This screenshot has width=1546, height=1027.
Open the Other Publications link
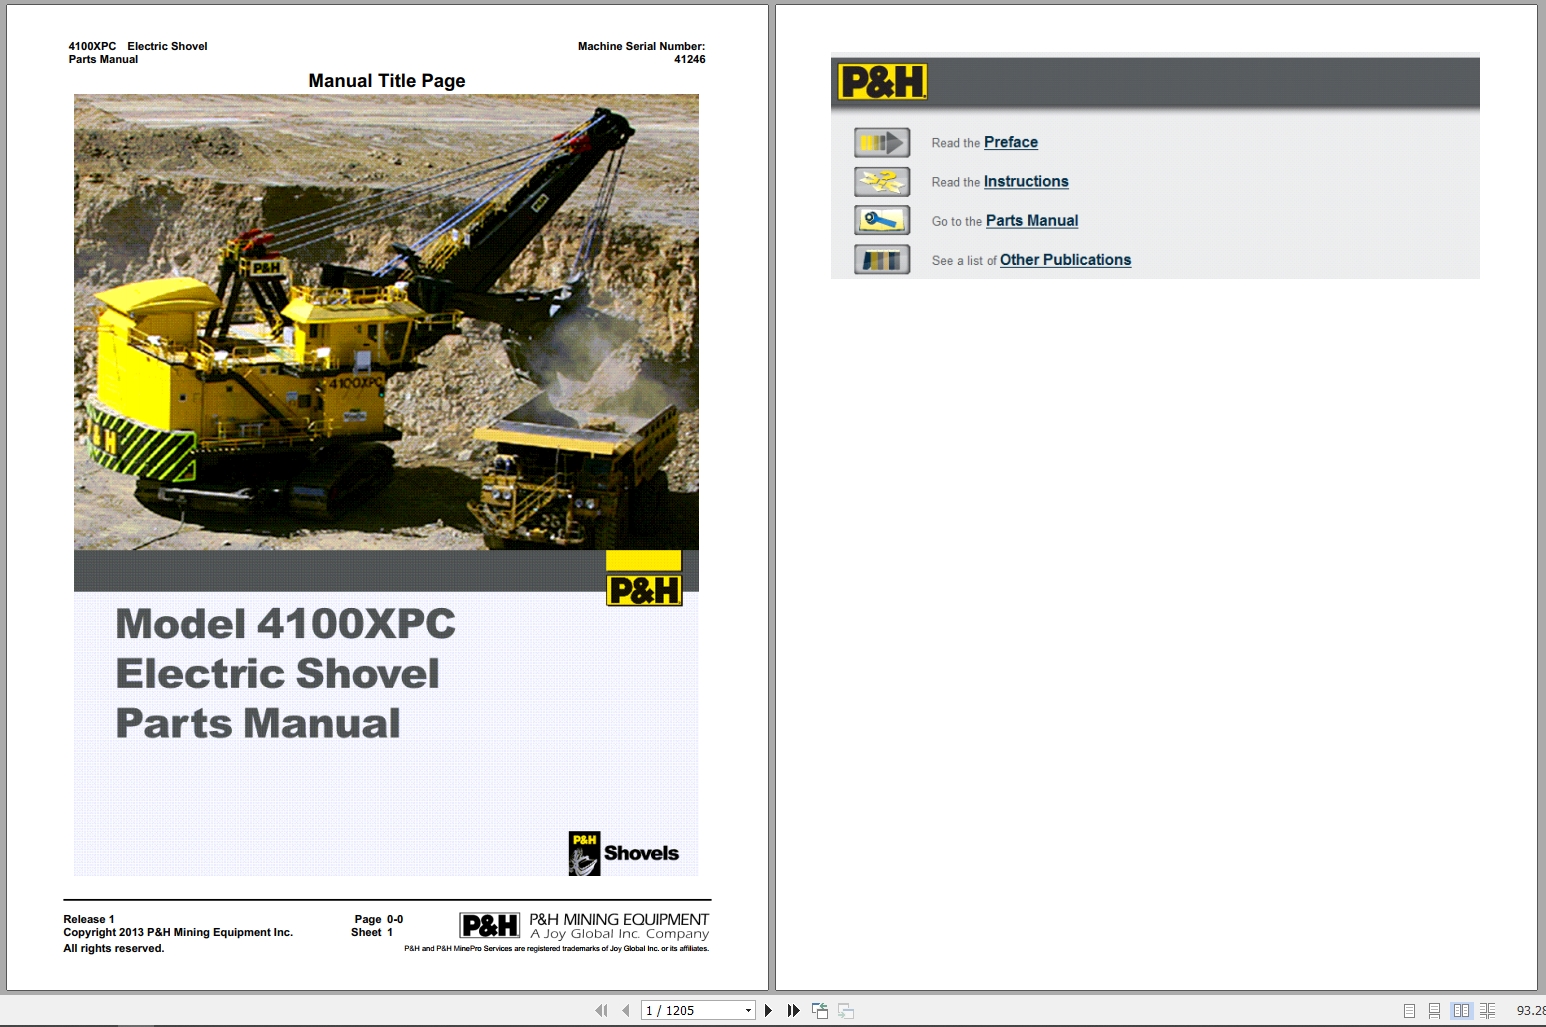coord(1065,259)
